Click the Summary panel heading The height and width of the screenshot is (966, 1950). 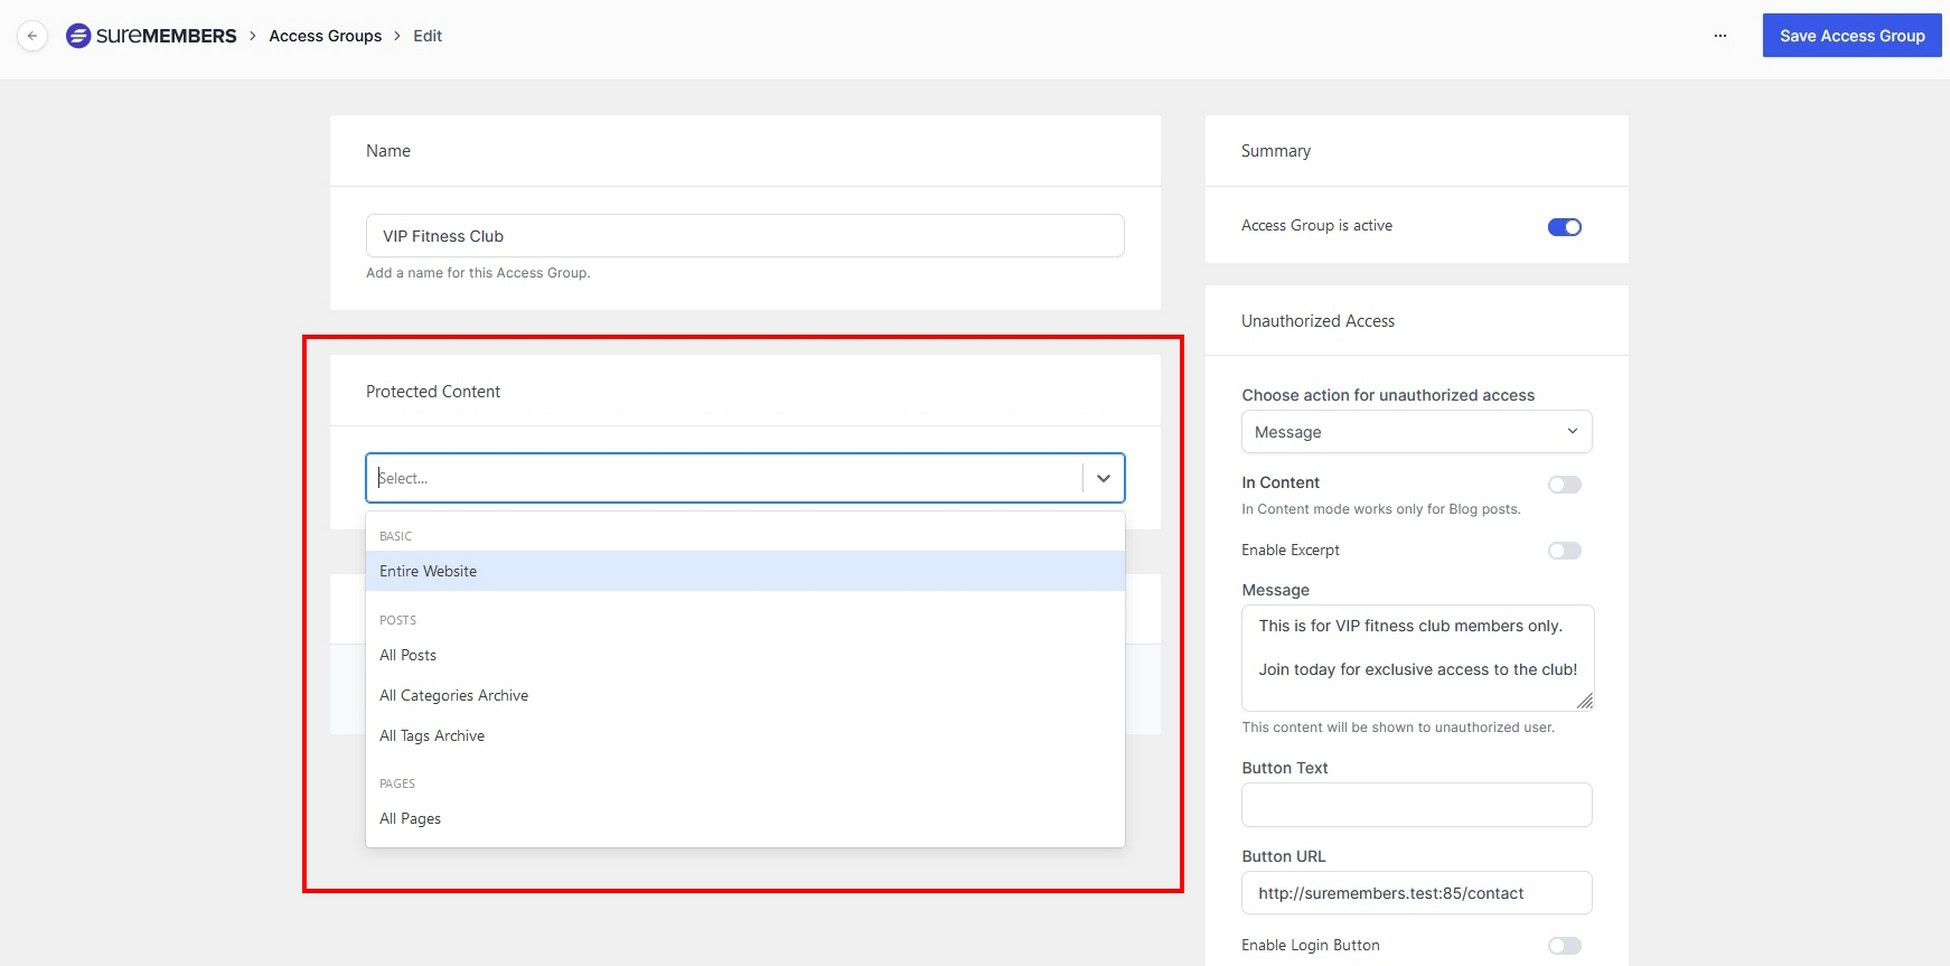[x=1275, y=151]
